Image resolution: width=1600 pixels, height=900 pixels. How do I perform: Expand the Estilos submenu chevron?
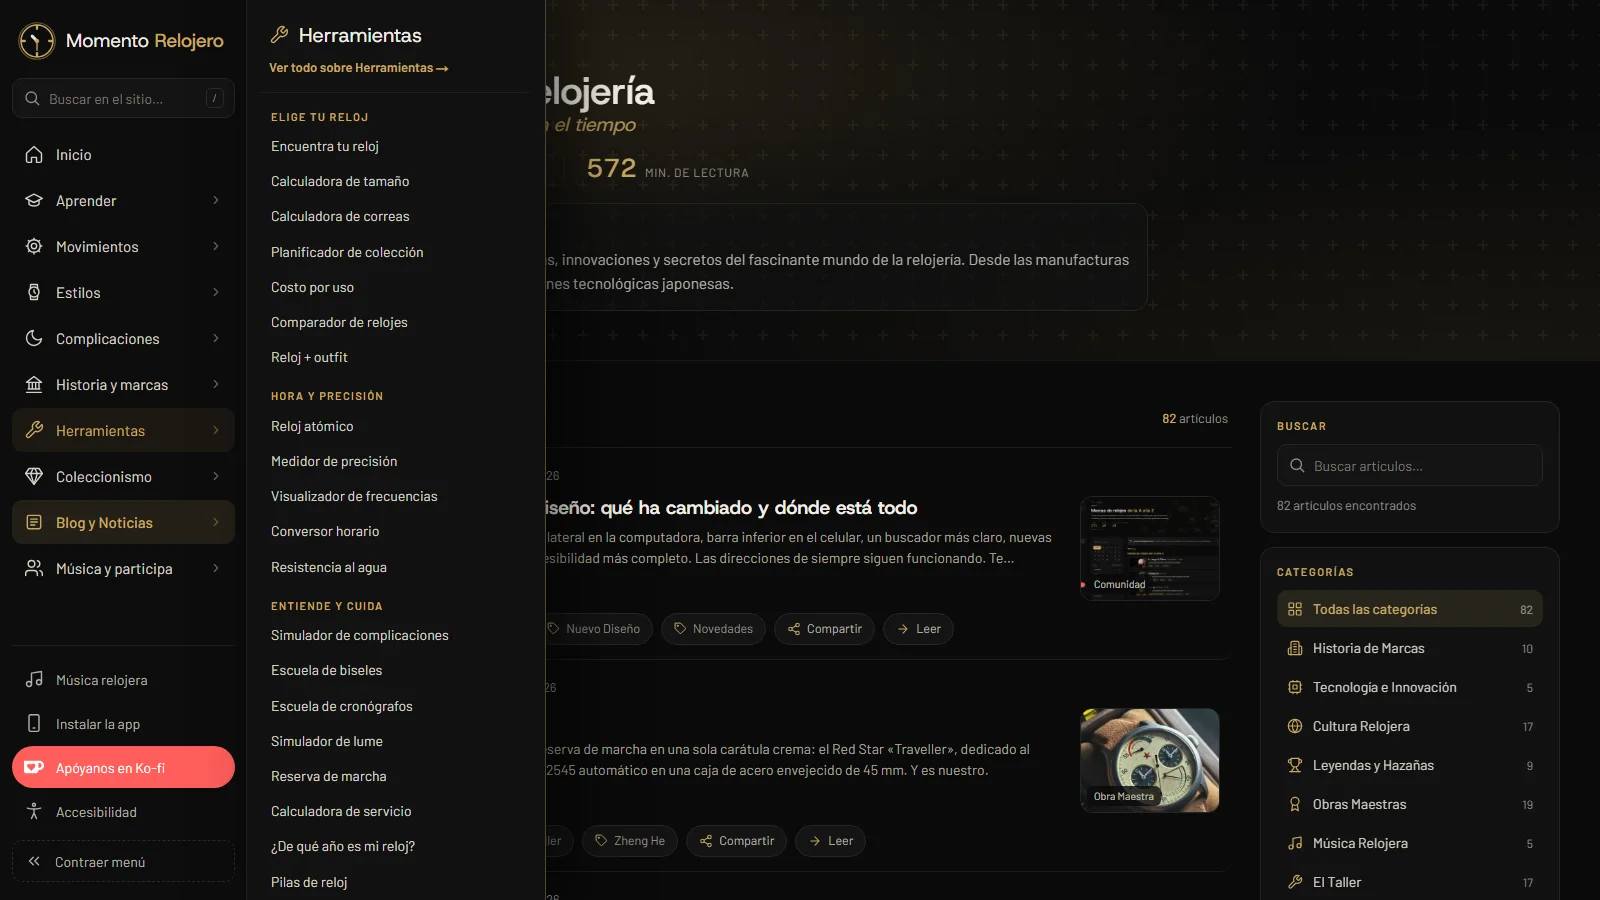point(216,293)
